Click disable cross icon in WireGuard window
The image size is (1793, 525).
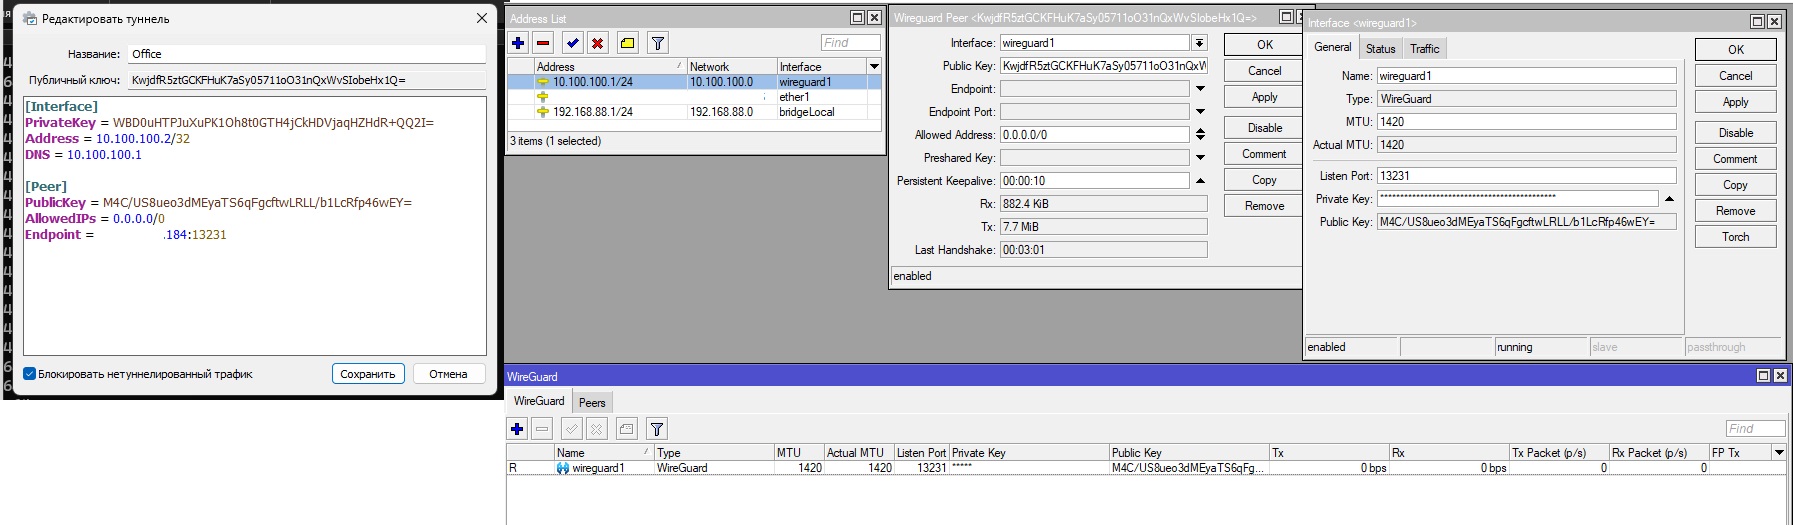[596, 429]
